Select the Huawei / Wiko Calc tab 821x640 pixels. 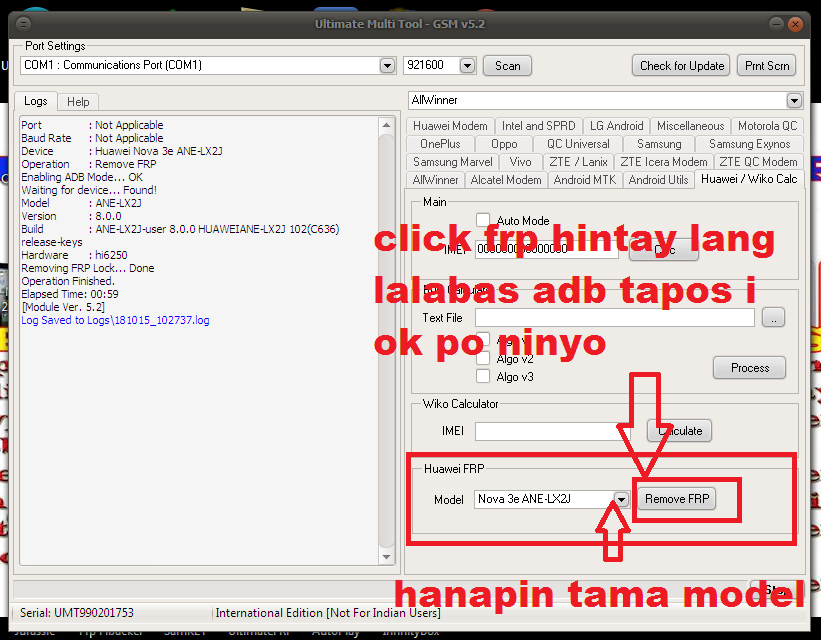point(749,179)
